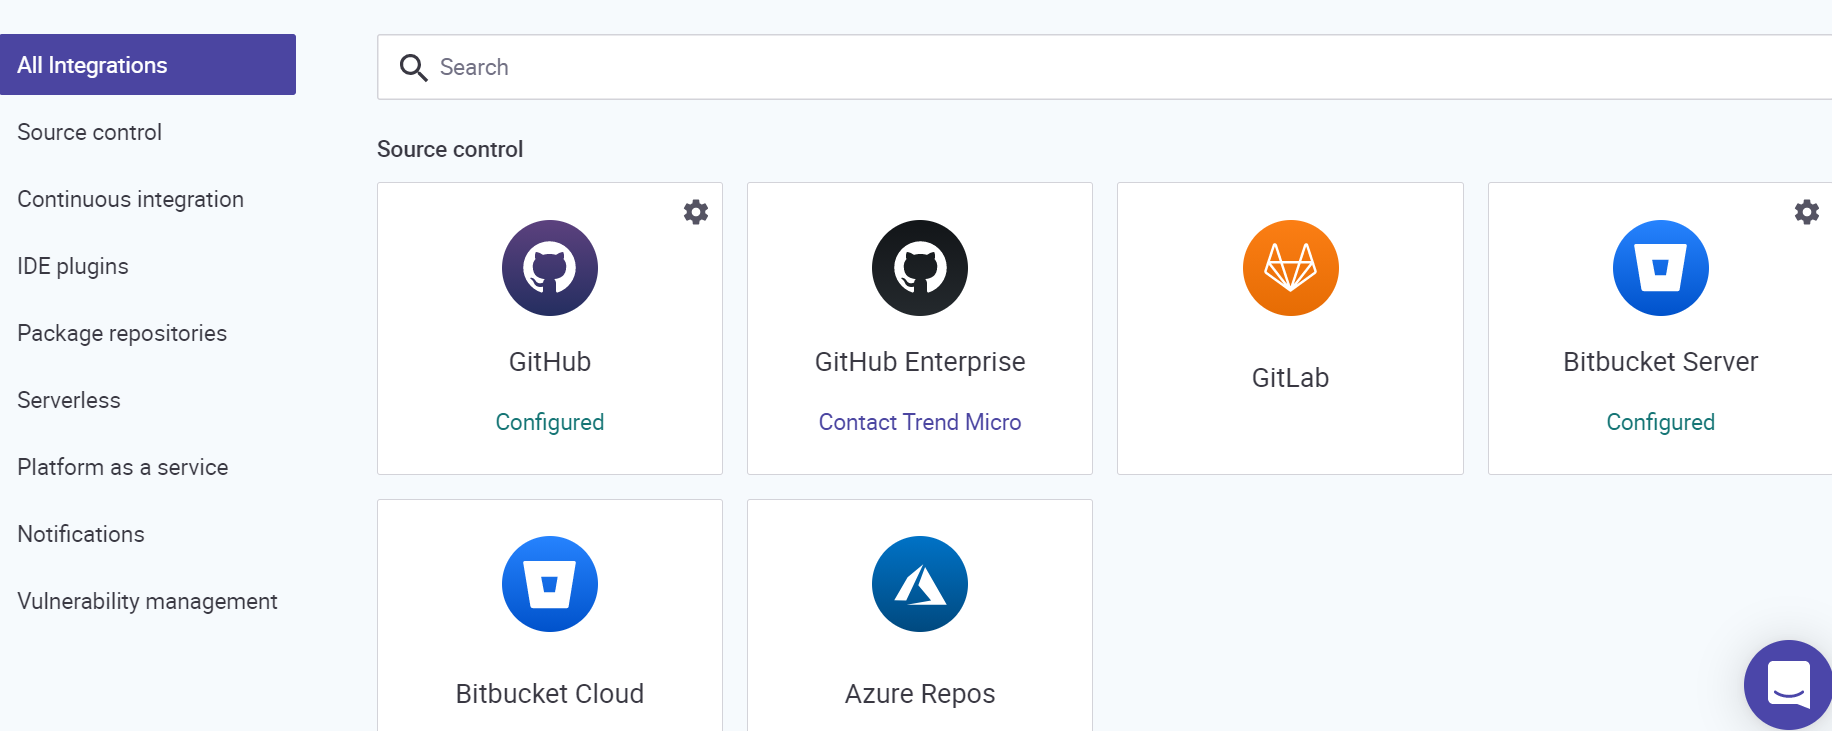
Task: Click the GitHub Enterprise black logo
Action: (920, 268)
